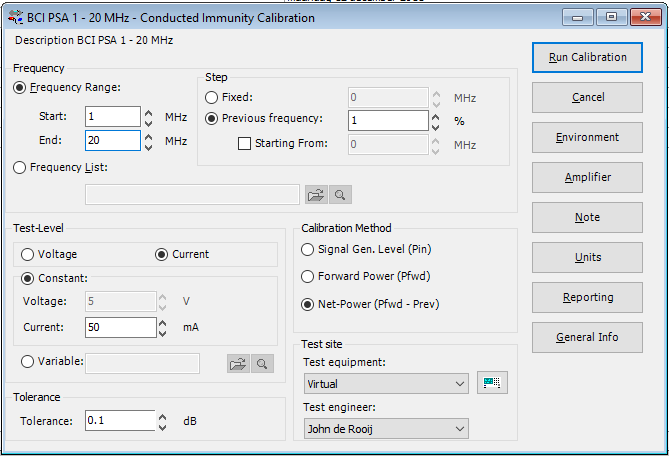Click test equipment configuration icon
Viewport: 669px width, 456px height.
click(x=492, y=383)
